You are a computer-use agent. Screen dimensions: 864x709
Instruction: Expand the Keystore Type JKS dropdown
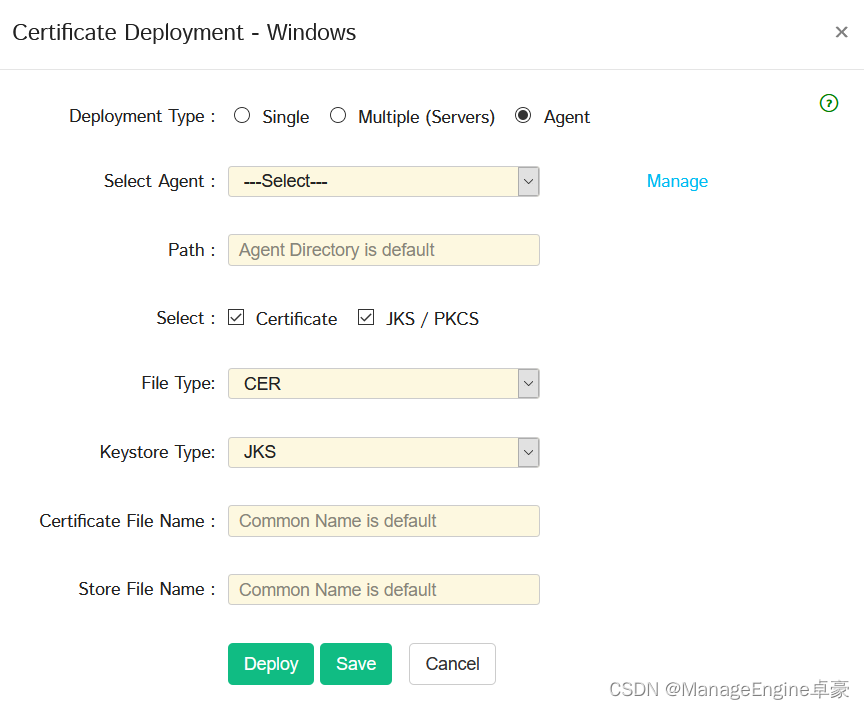pyautogui.click(x=384, y=452)
